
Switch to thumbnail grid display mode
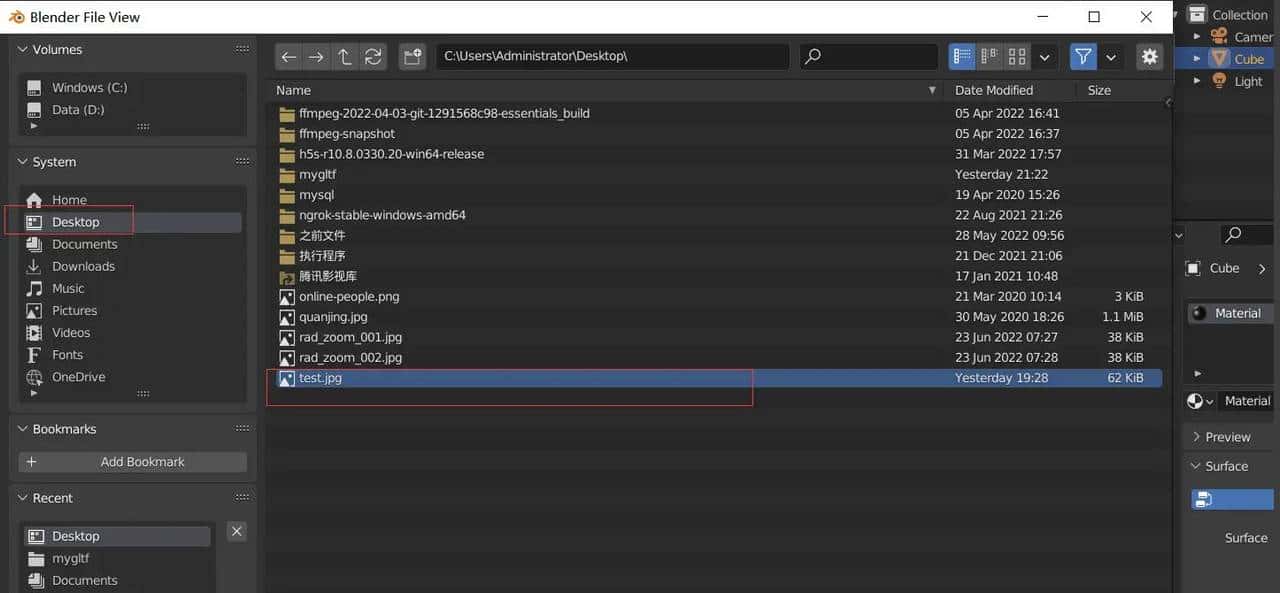click(x=1017, y=56)
